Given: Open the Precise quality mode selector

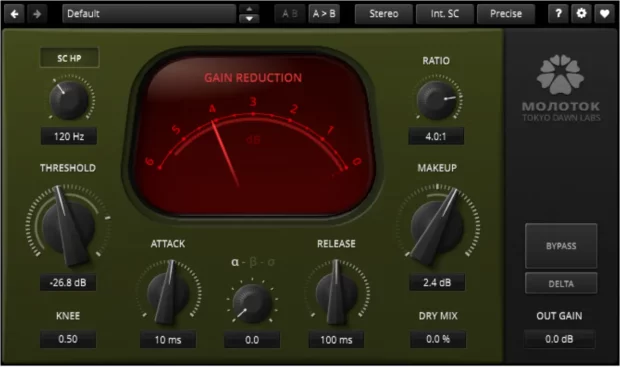Looking at the screenshot, I should click(x=506, y=14).
